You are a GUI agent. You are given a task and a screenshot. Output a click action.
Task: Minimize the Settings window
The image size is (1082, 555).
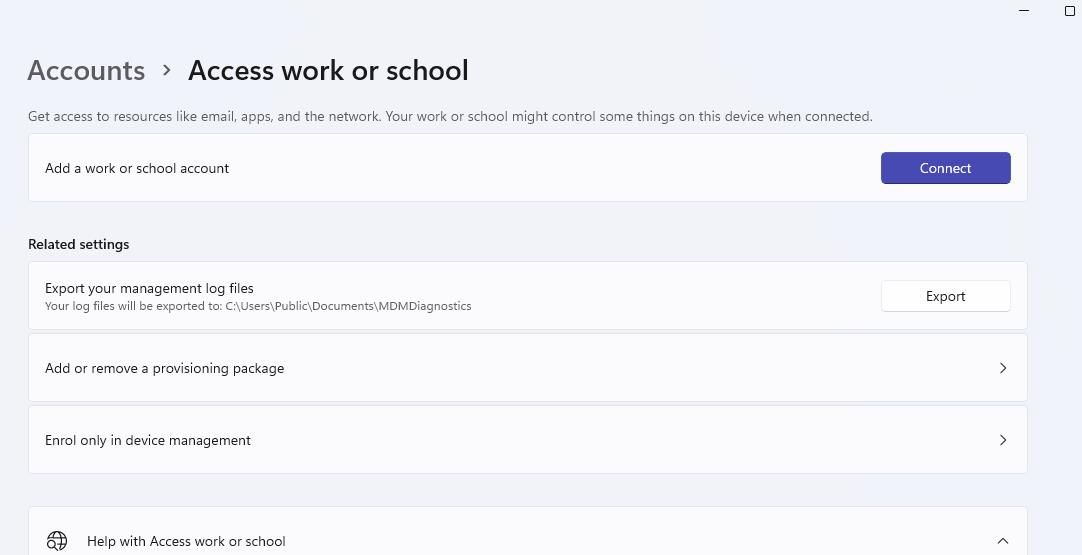click(x=1024, y=11)
